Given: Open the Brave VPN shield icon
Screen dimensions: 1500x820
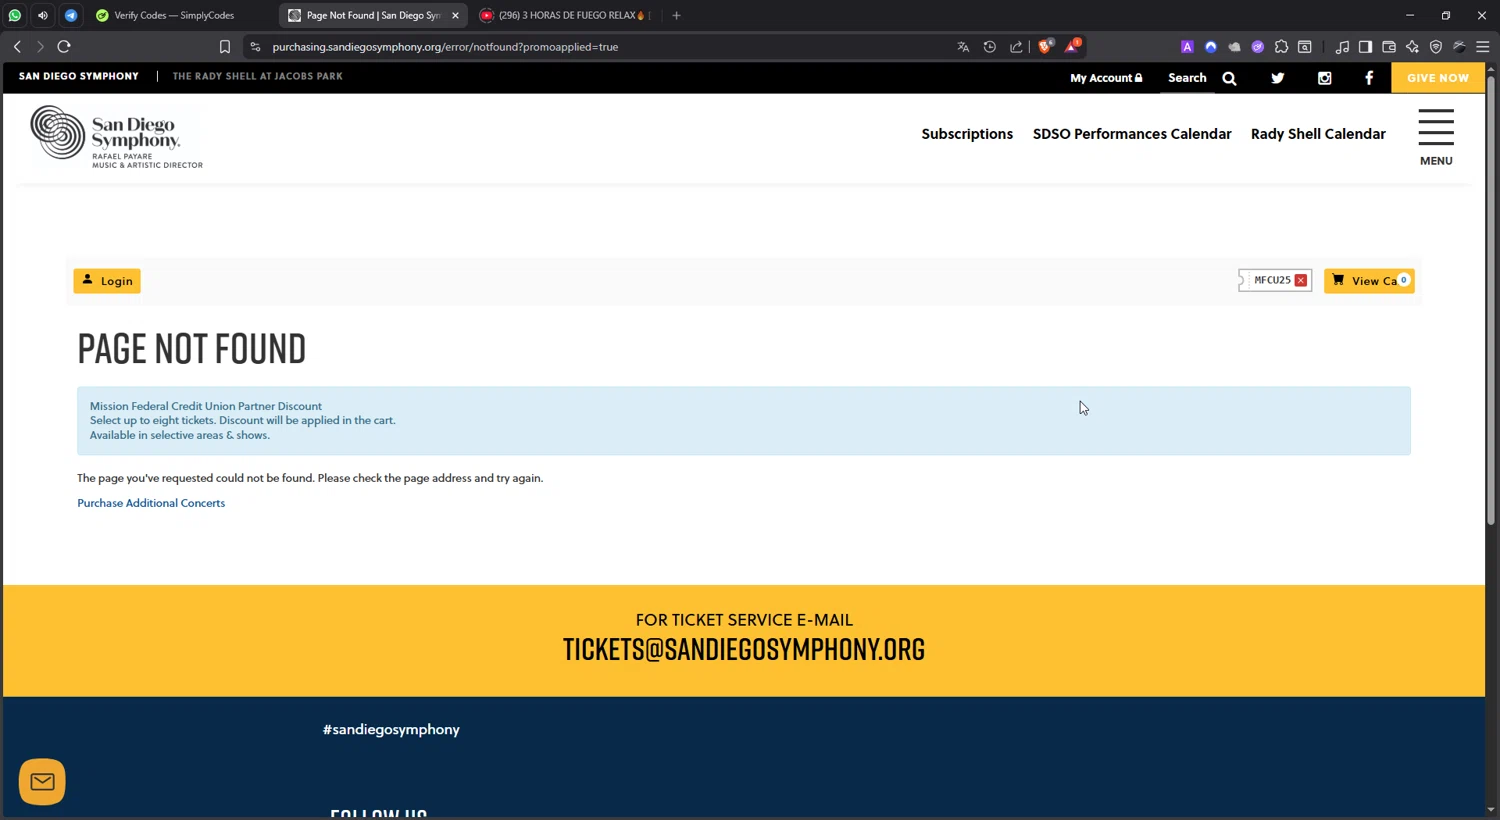Looking at the screenshot, I should pos(1436,46).
